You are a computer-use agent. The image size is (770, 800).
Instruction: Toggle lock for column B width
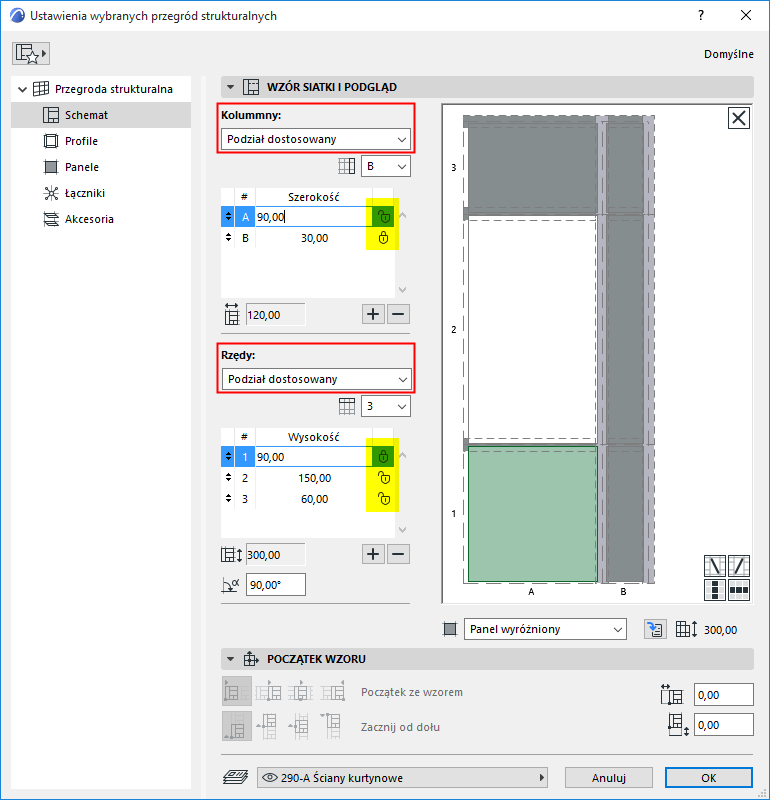click(383, 238)
